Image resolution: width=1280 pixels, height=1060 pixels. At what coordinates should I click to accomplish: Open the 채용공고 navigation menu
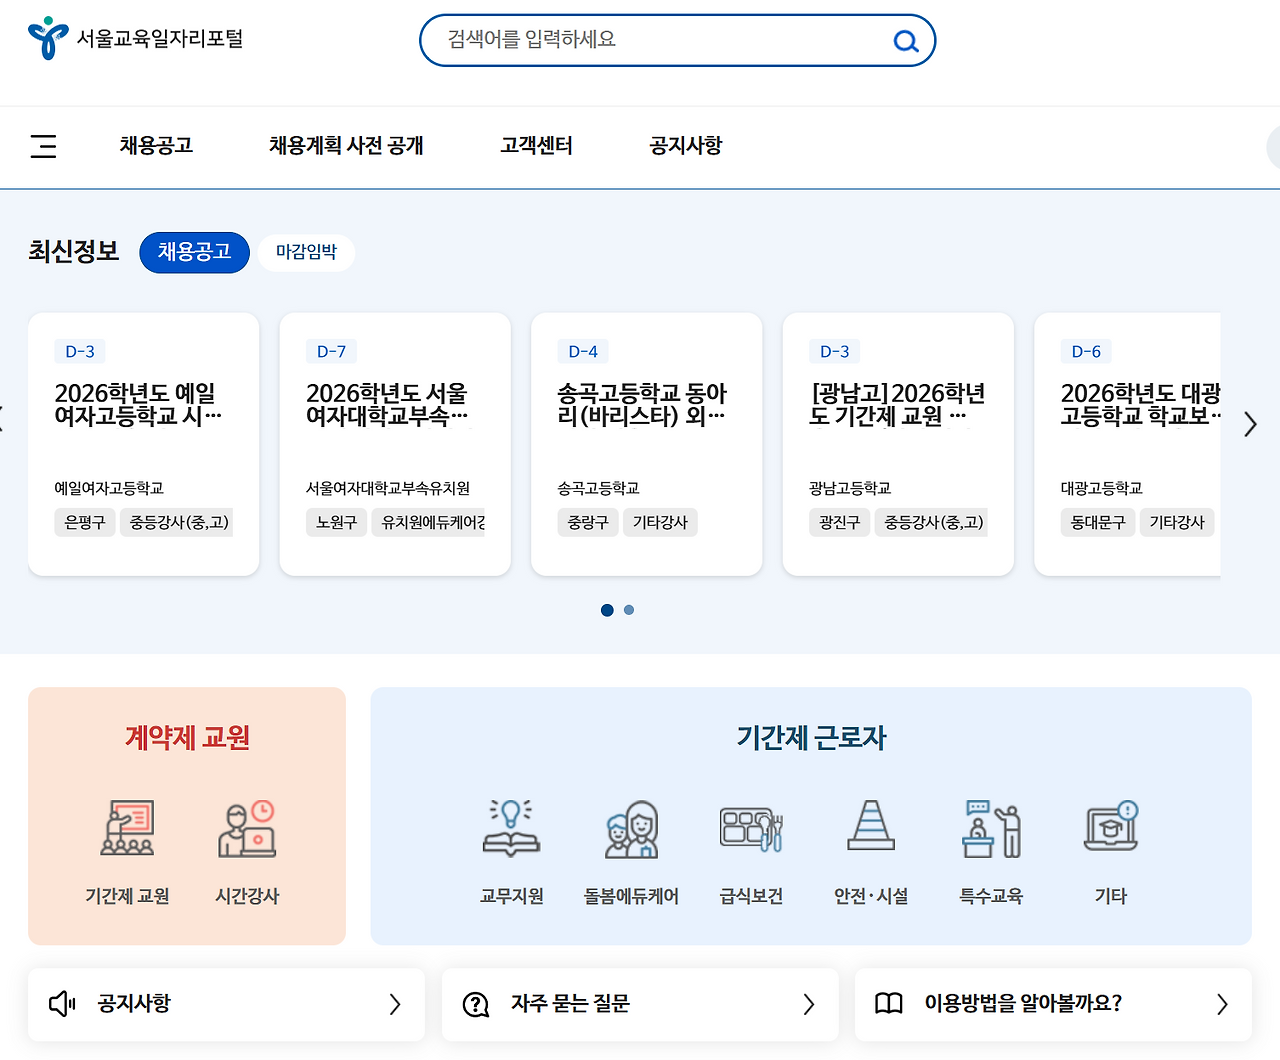[156, 146]
